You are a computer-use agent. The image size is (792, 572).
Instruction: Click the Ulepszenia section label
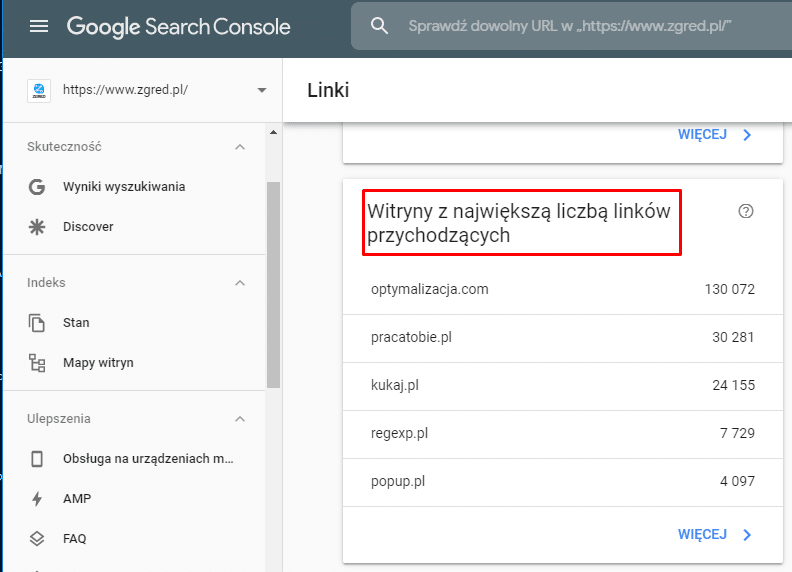click(x=59, y=419)
